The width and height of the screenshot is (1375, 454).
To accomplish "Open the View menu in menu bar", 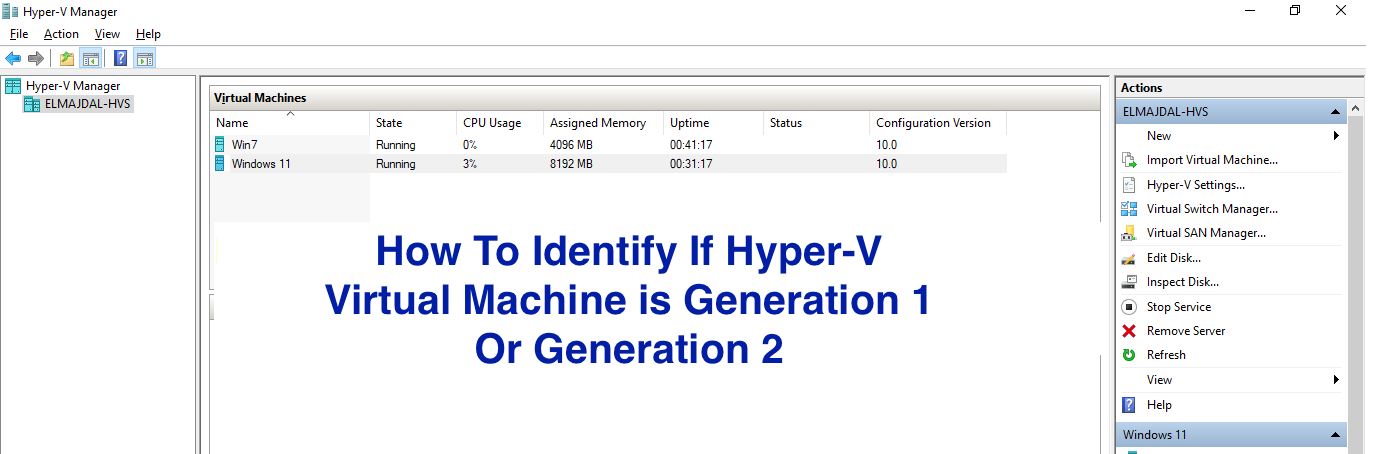I will click(107, 34).
